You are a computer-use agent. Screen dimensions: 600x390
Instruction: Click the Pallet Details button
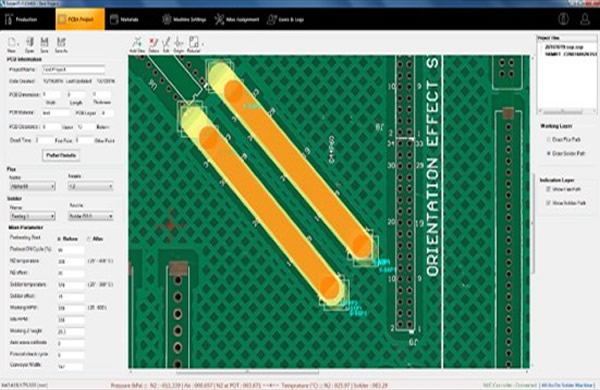pos(61,155)
